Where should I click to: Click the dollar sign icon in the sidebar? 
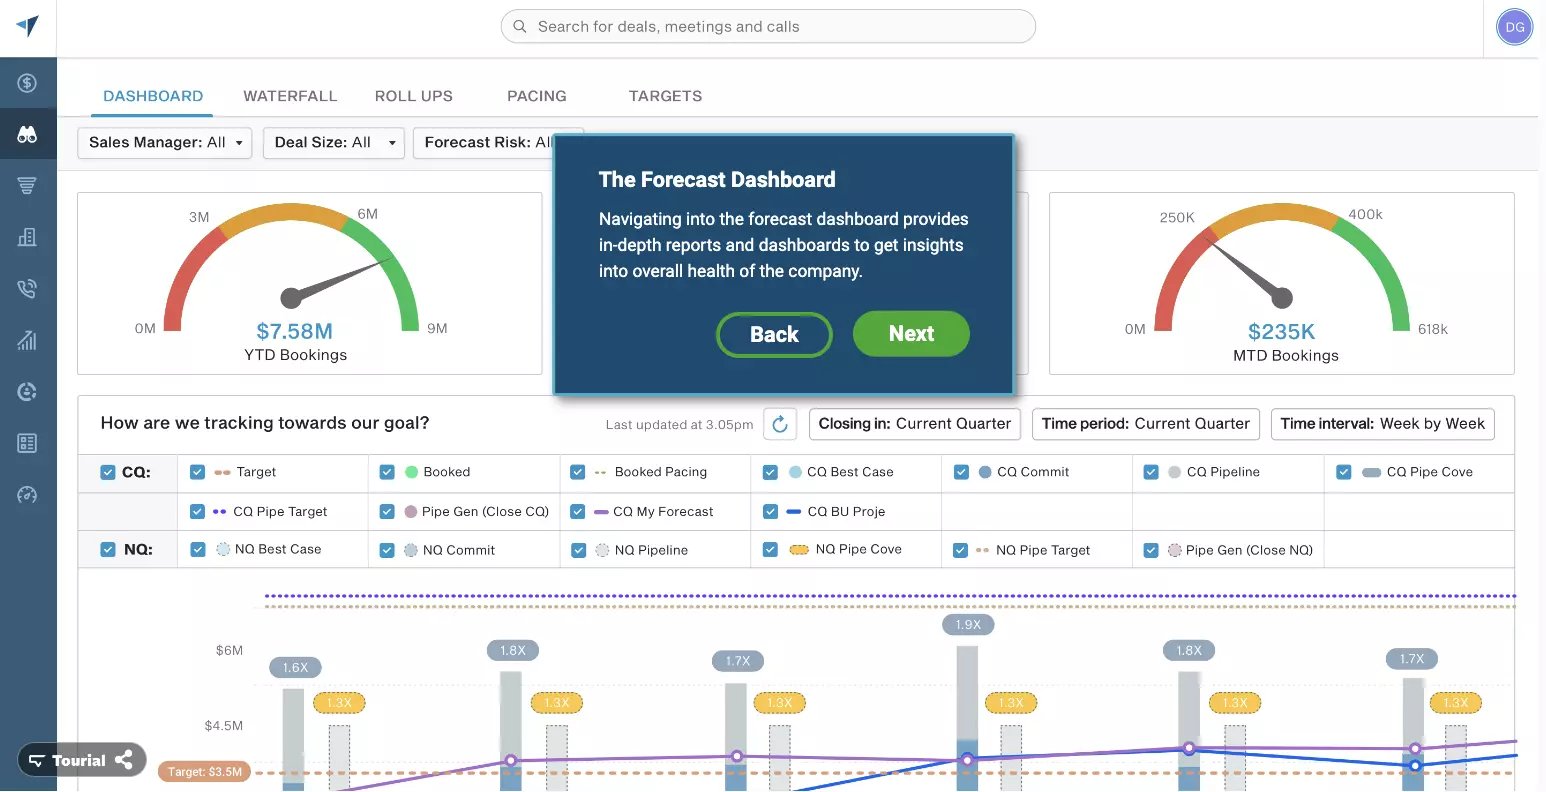click(x=27, y=83)
